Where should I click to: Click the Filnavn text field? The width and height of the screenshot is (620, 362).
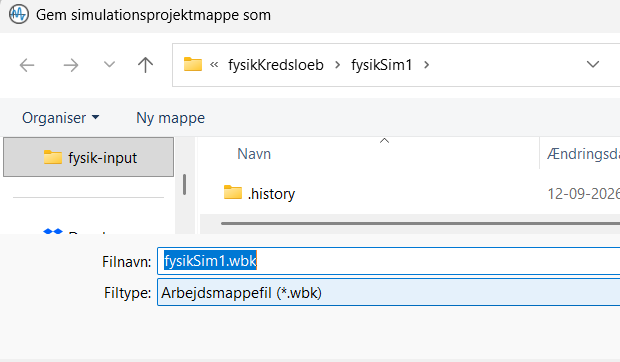click(388, 261)
